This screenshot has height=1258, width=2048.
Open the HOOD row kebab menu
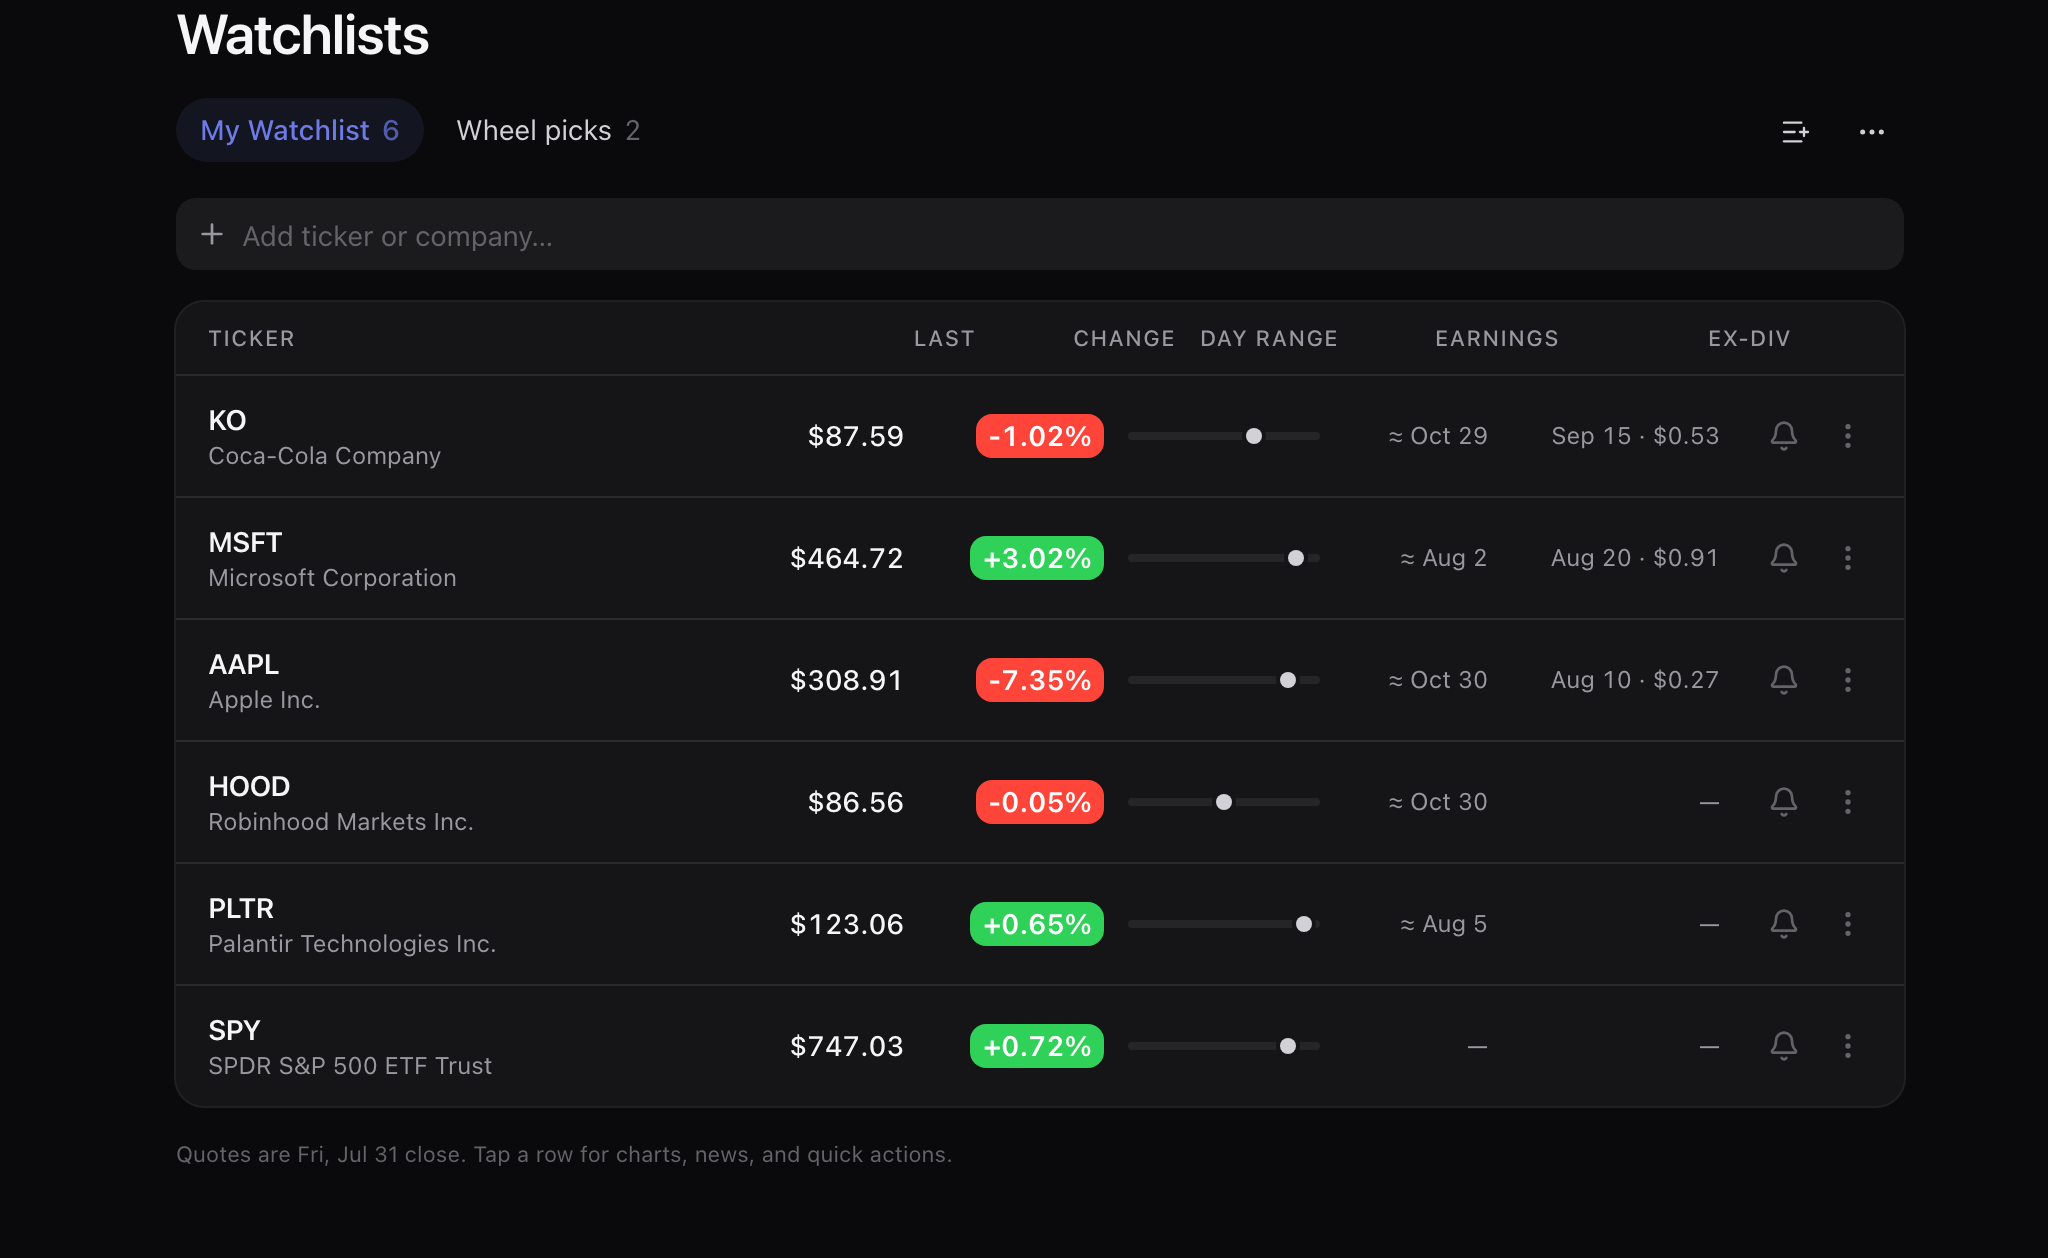click(x=1847, y=802)
